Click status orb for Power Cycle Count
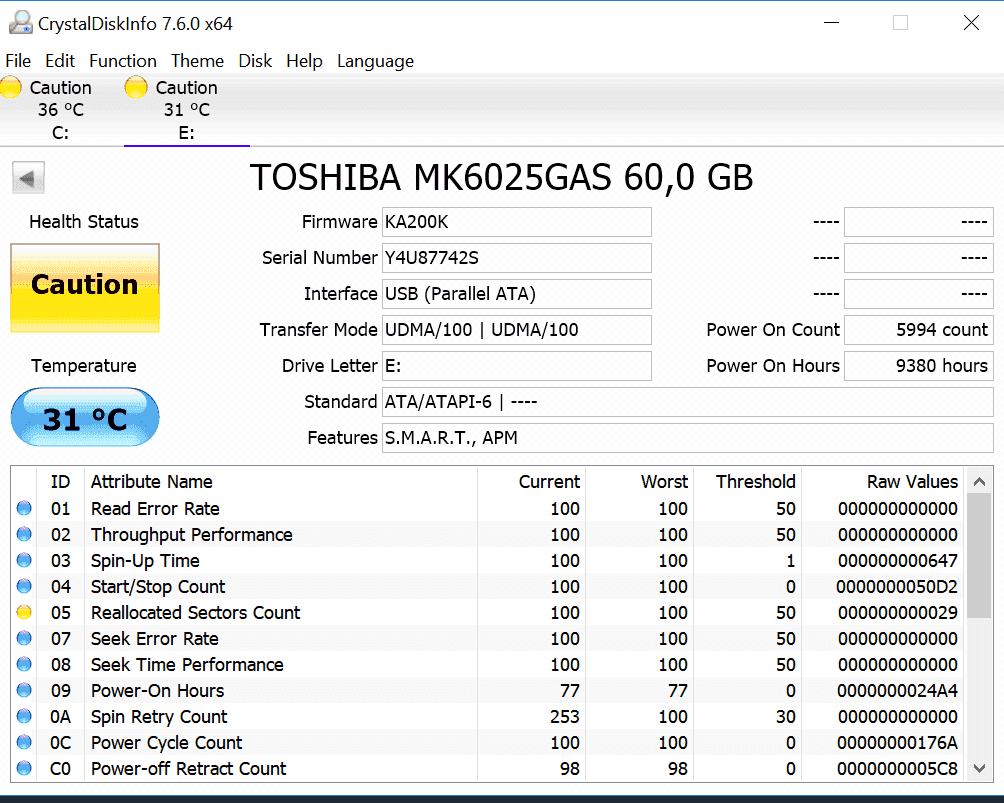The width and height of the screenshot is (1004, 803). pos(24,742)
